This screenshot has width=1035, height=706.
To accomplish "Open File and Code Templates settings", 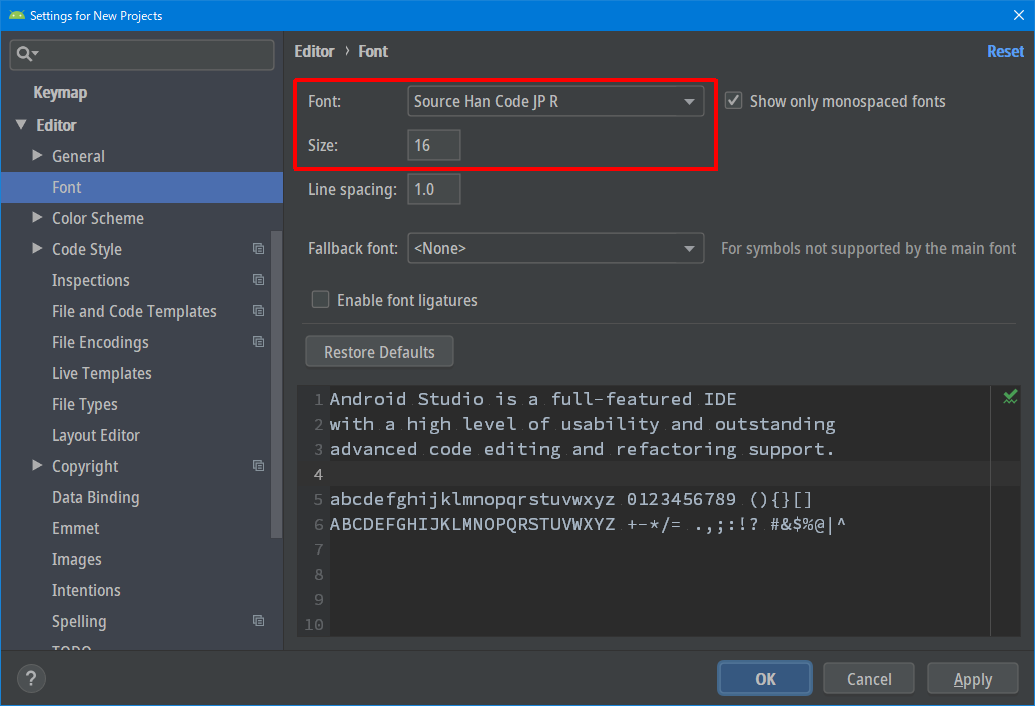I will (134, 311).
